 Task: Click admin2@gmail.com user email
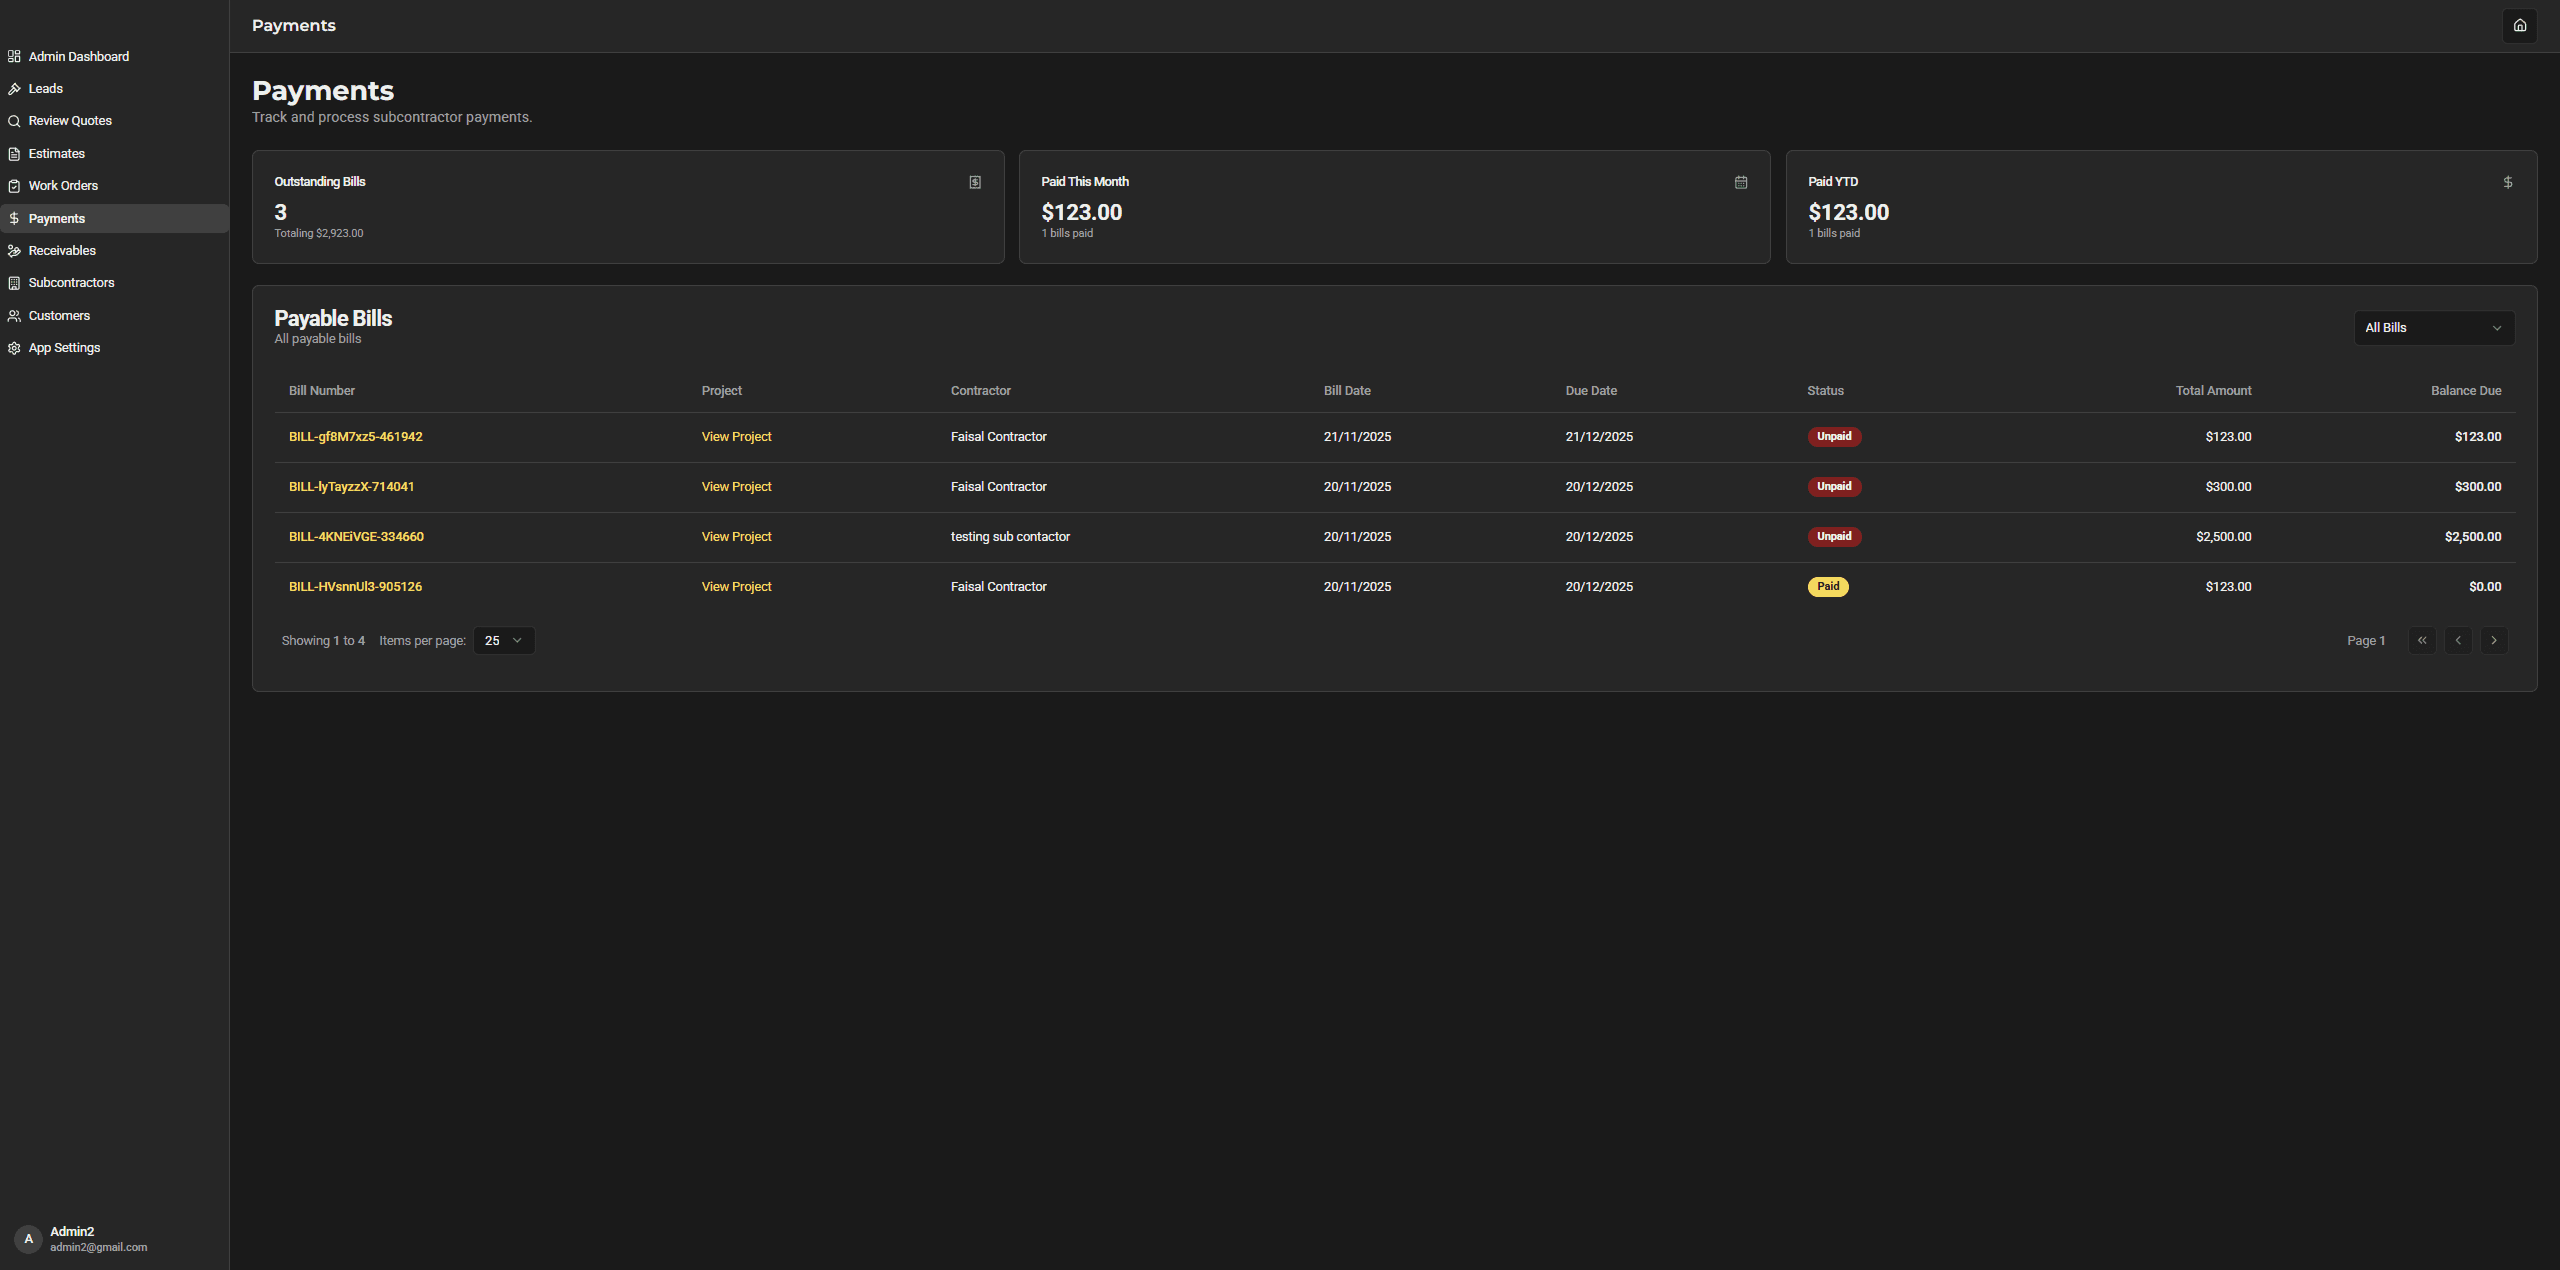point(99,1248)
